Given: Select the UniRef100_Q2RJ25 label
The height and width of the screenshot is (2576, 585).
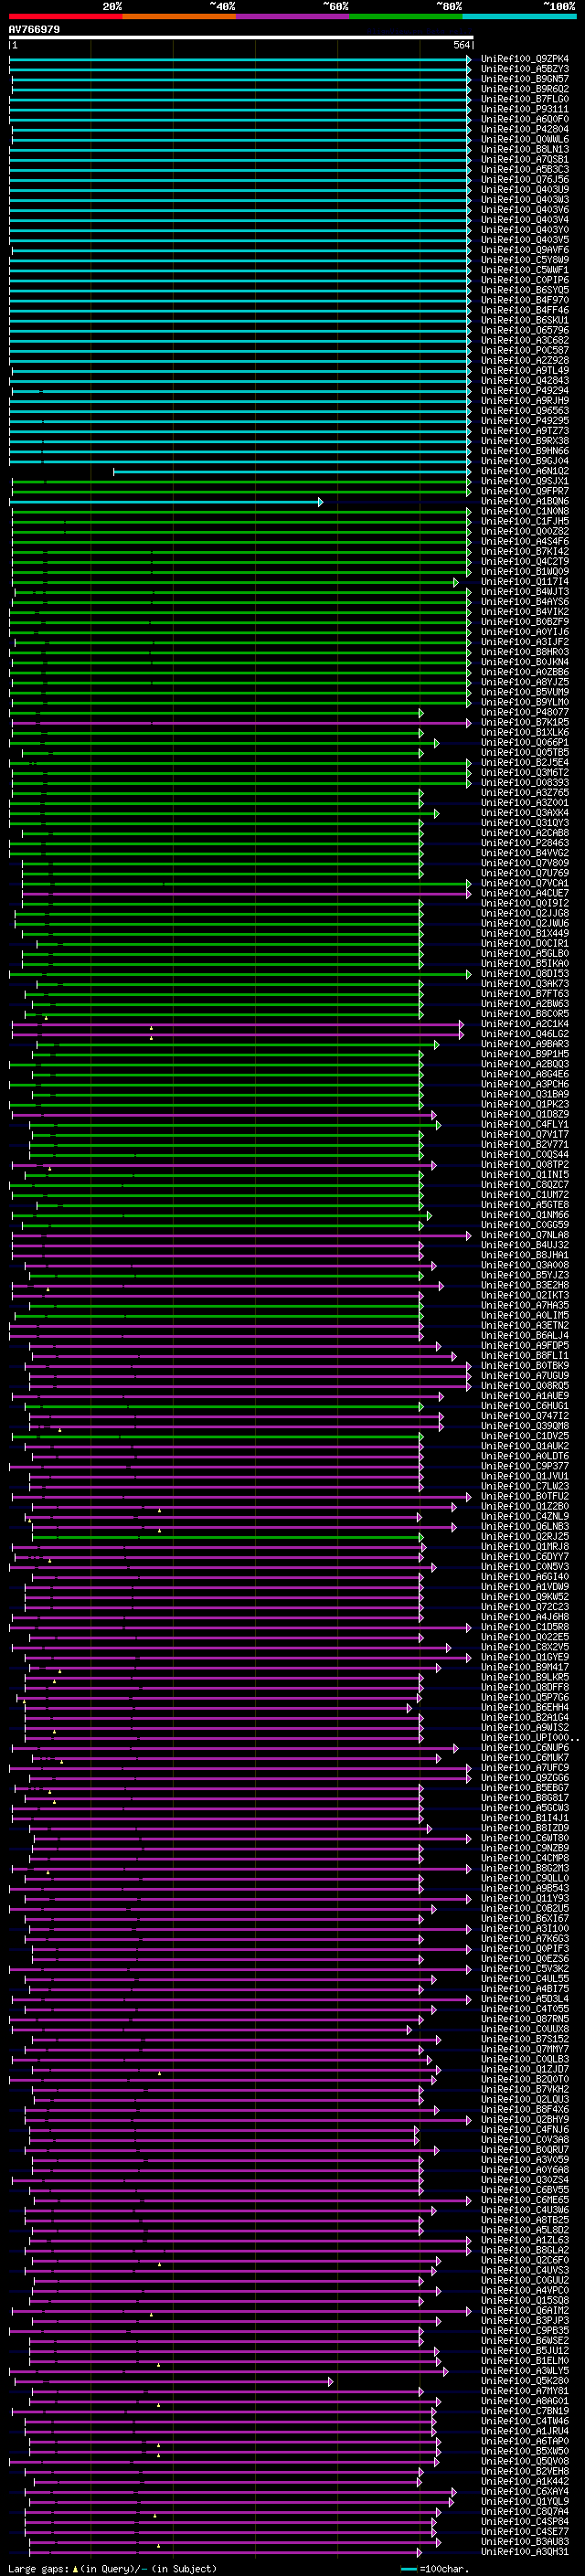Looking at the screenshot, I should coord(525,1537).
